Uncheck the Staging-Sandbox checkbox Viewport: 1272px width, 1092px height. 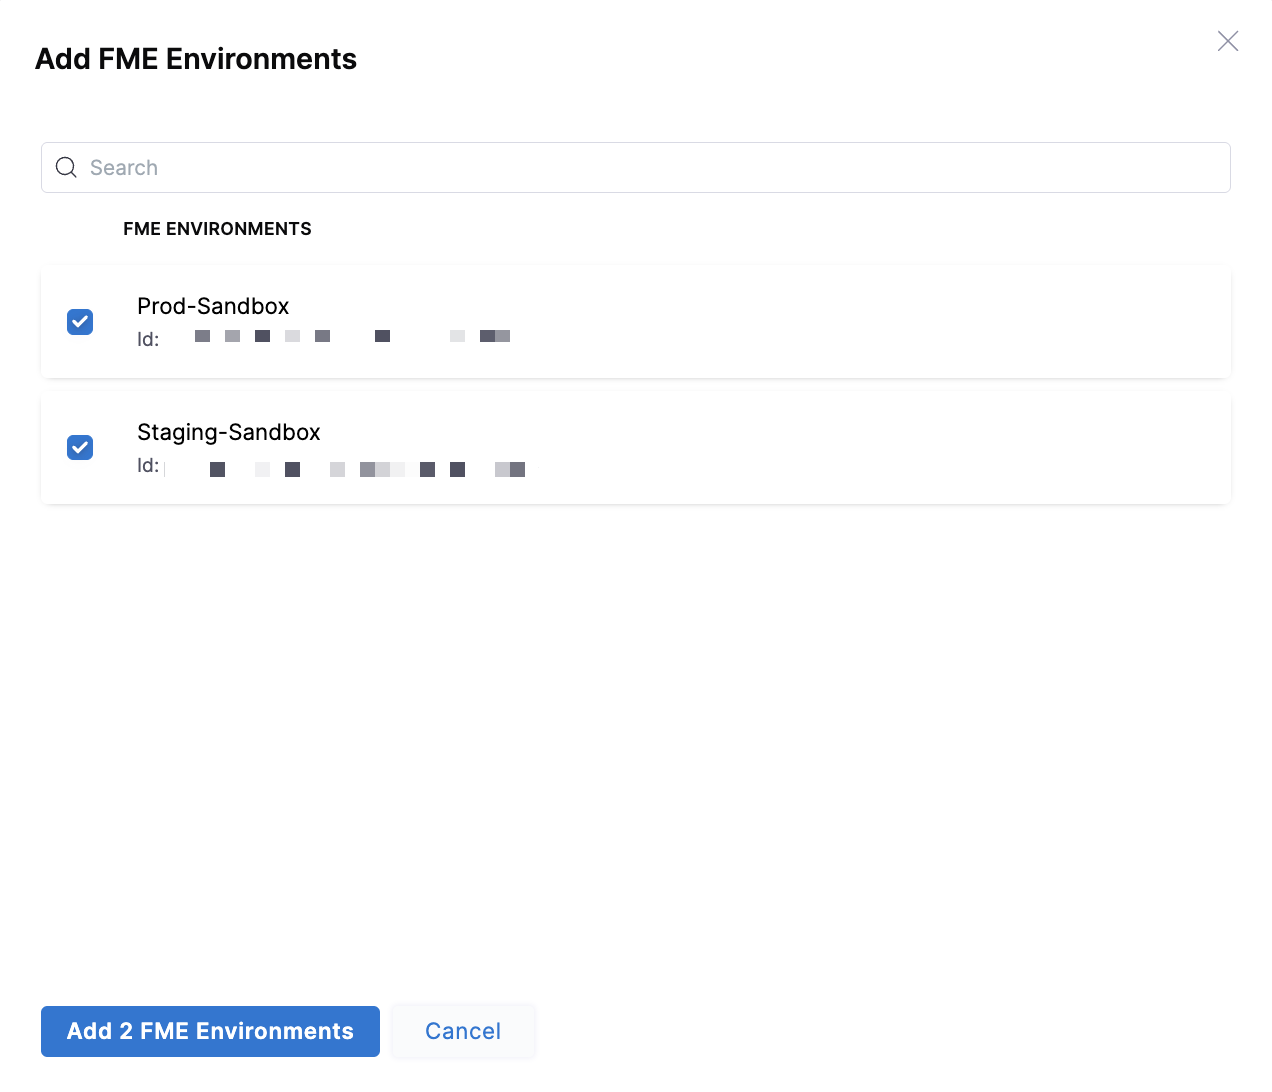(80, 447)
